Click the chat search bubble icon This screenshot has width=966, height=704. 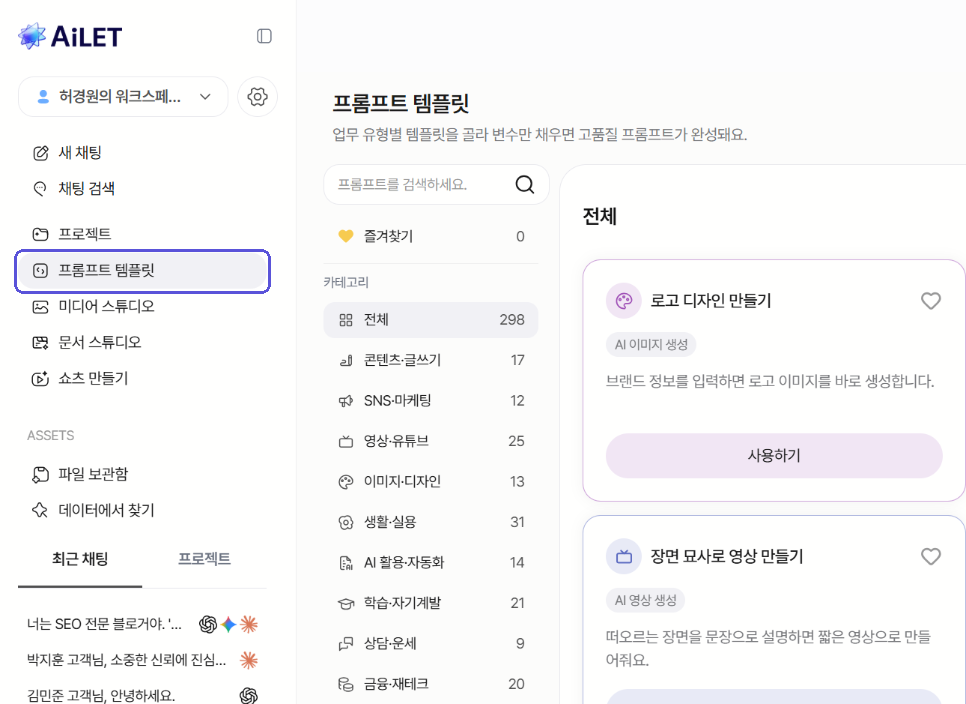40,188
